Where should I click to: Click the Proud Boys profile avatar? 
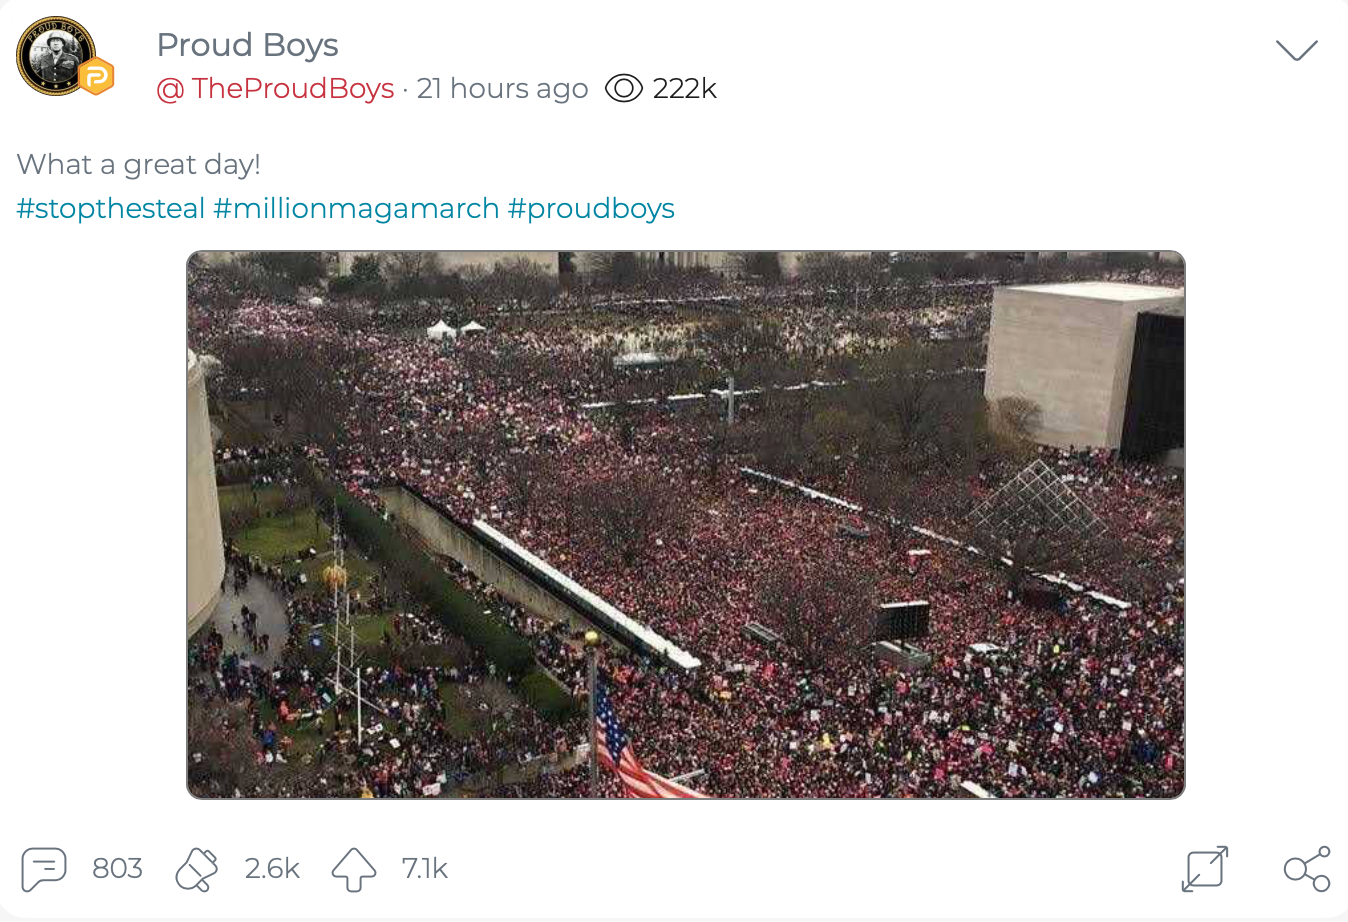pyautogui.click(x=56, y=56)
